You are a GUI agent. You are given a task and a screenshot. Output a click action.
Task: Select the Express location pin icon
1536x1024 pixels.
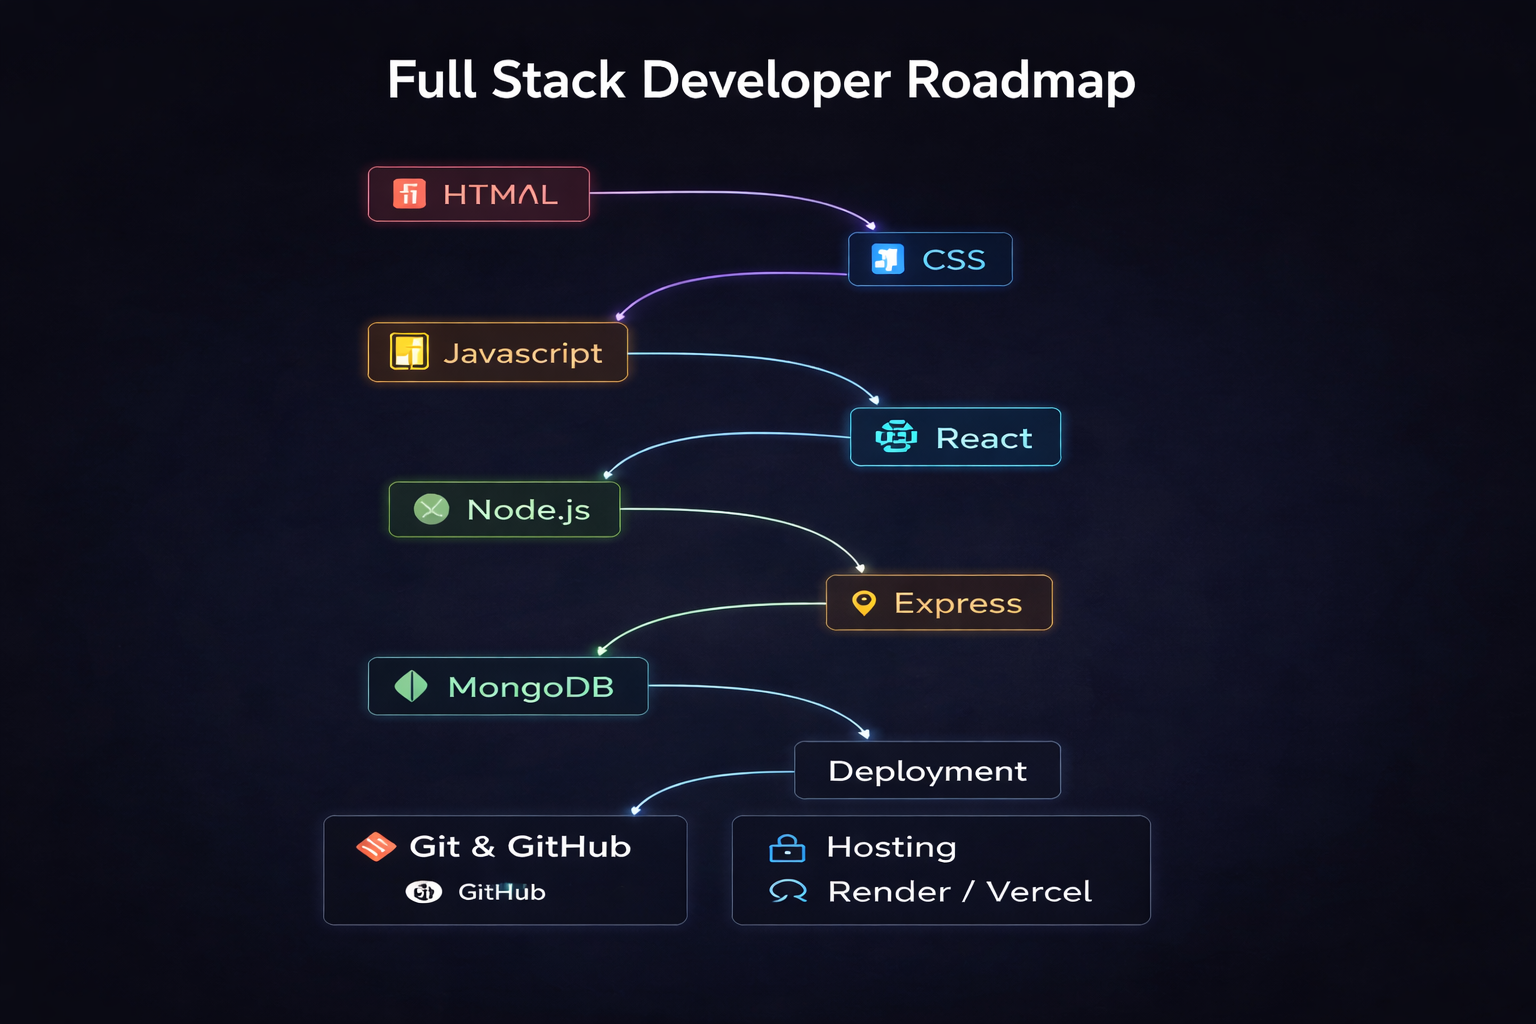tap(864, 602)
